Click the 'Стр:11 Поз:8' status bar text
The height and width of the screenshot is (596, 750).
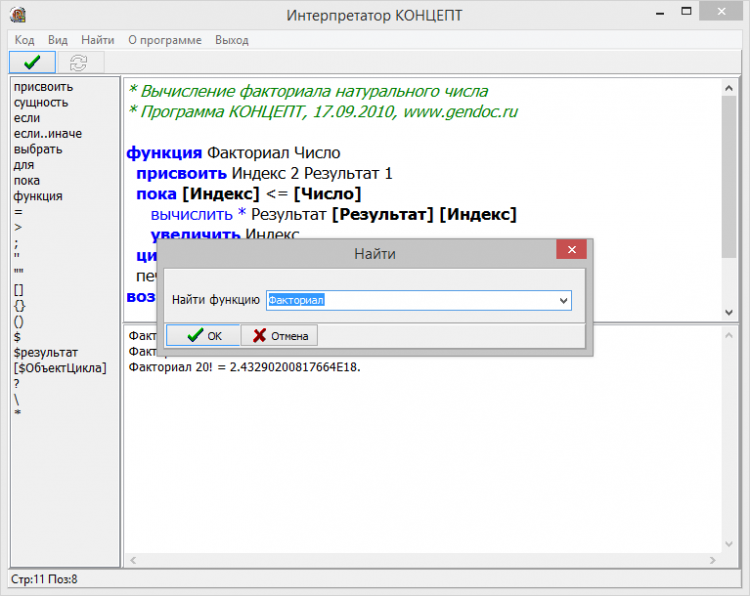(x=44, y=579)
